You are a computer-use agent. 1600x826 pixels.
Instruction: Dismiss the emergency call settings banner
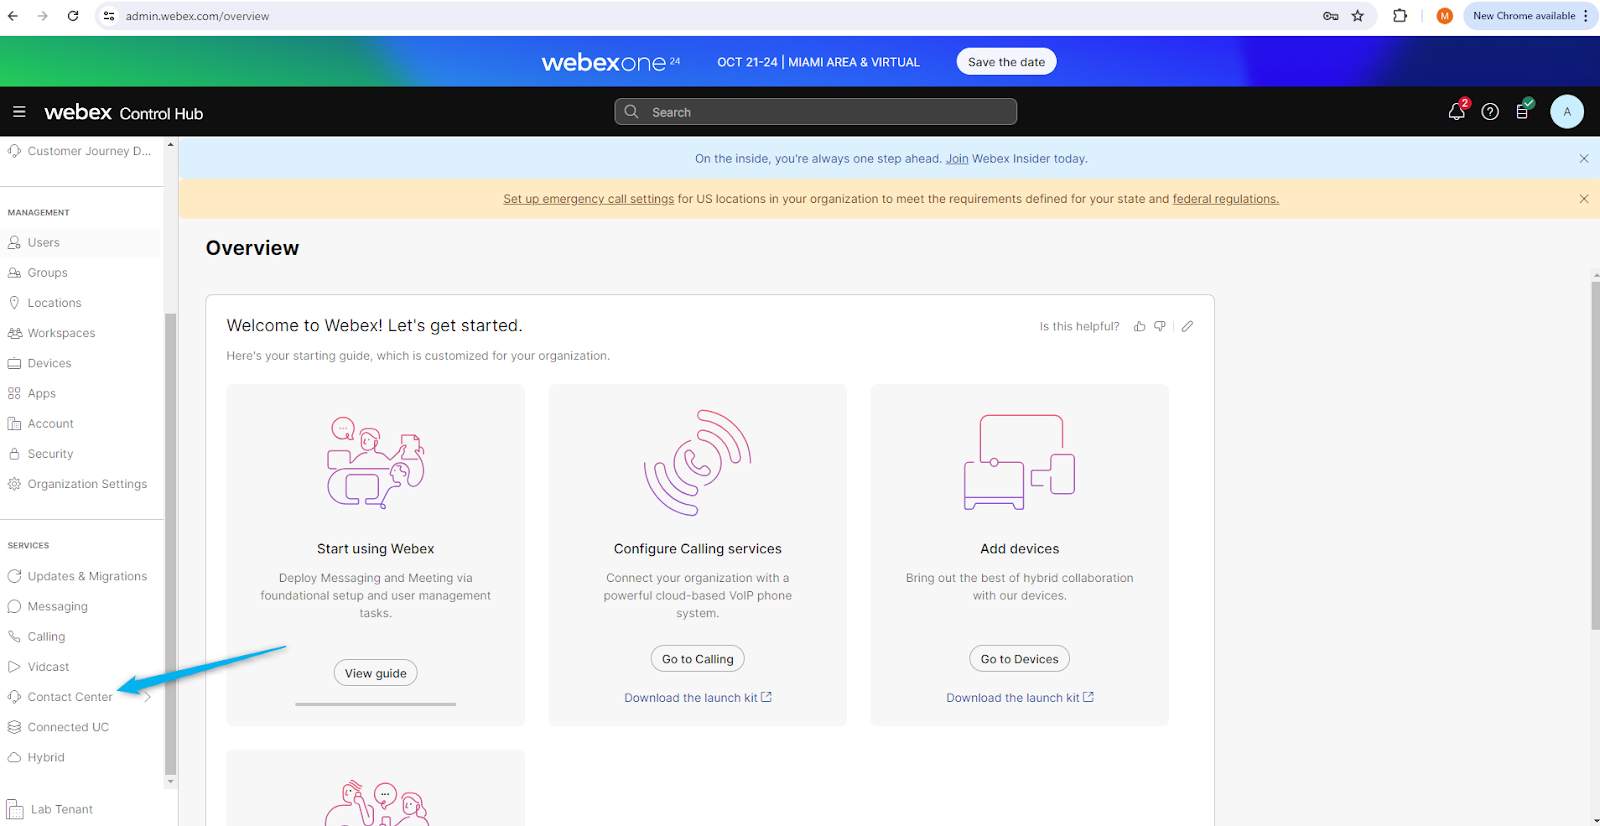click(1584, 199)
